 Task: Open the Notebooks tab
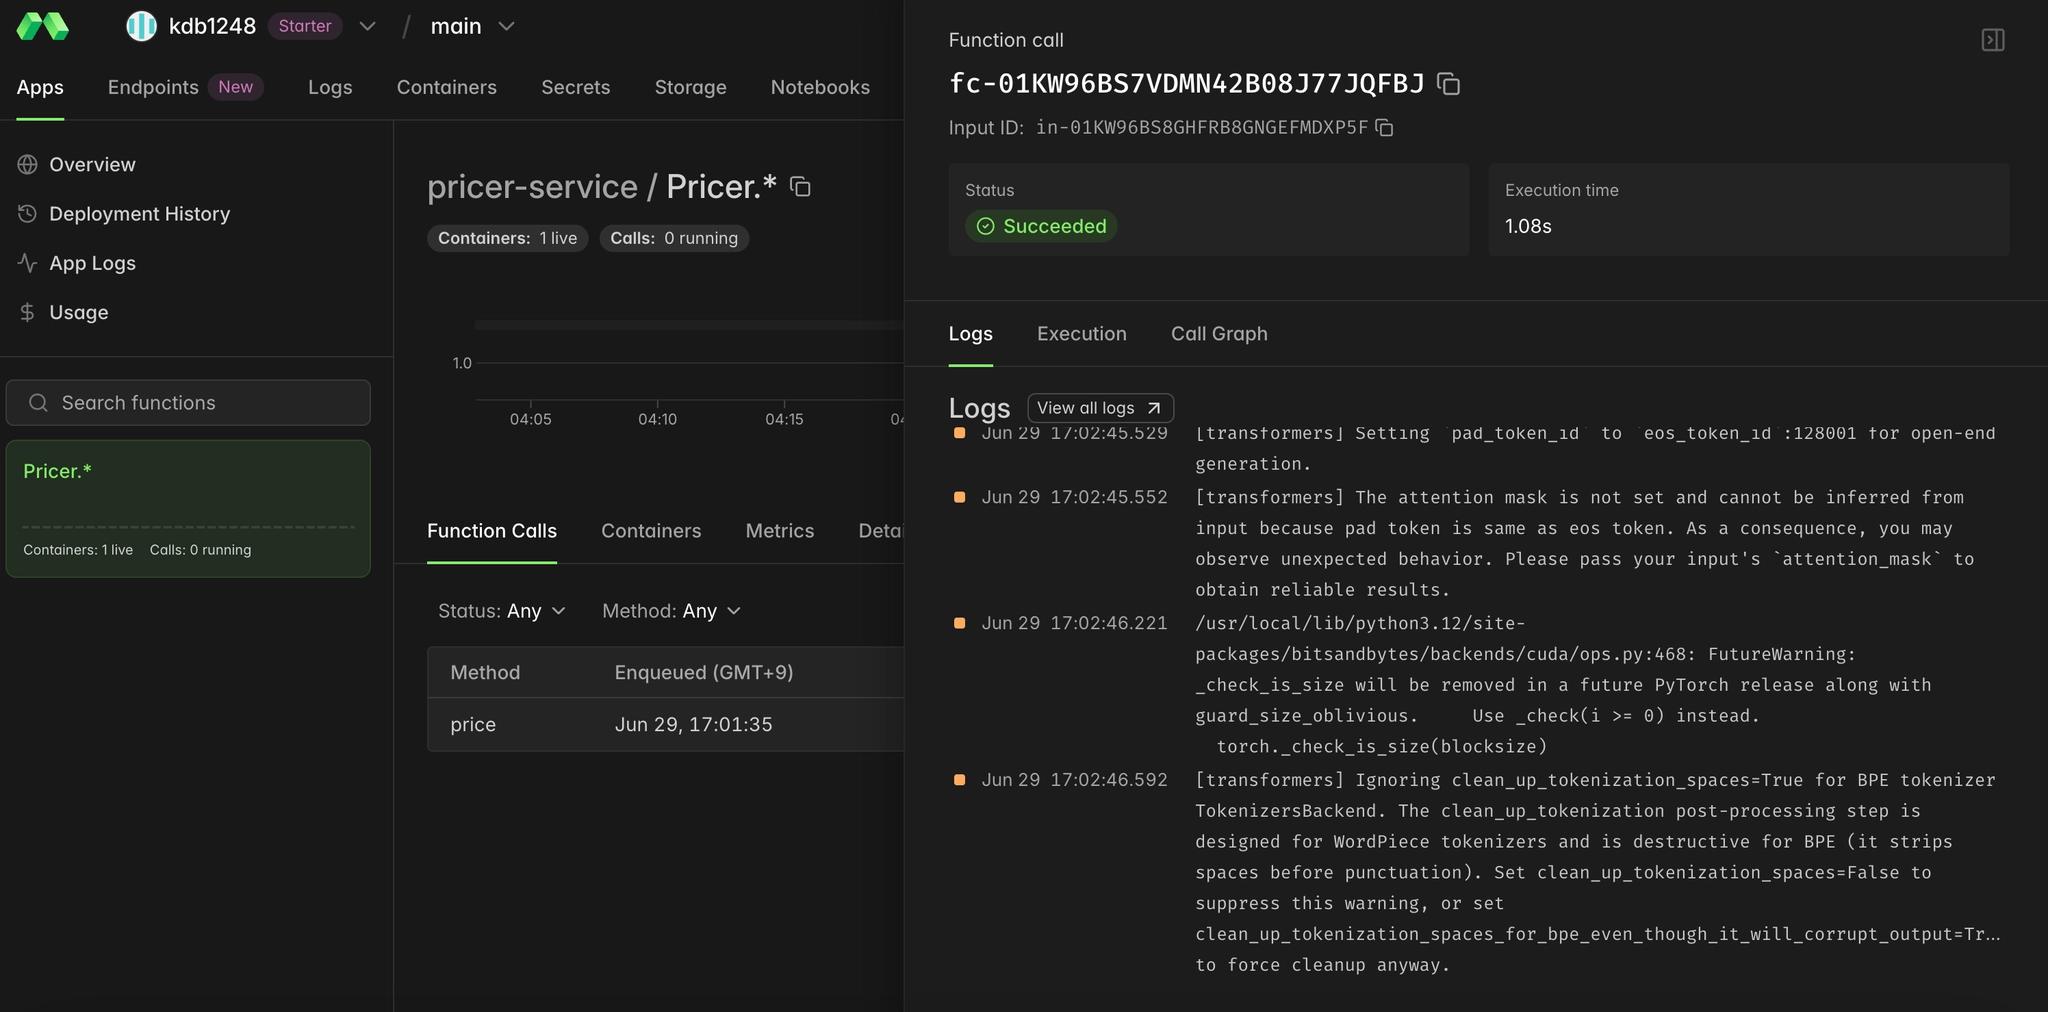pyautogui.click(x=820, y=87)
